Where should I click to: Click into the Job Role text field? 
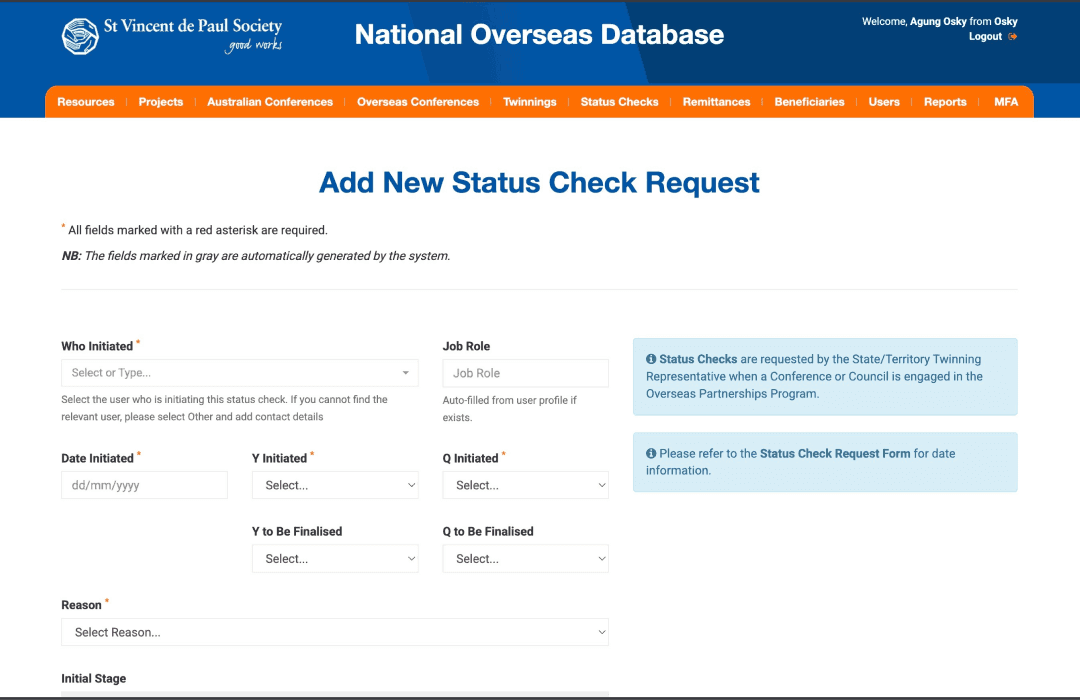(x=526, y=373)
